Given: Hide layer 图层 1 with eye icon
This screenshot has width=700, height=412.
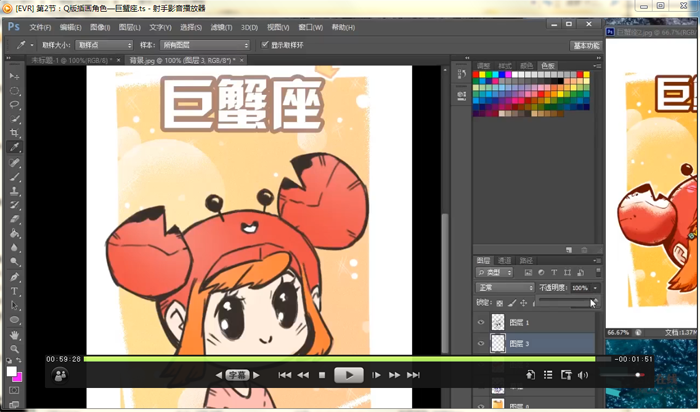Looking at the screenshot, I should point(481,322).
